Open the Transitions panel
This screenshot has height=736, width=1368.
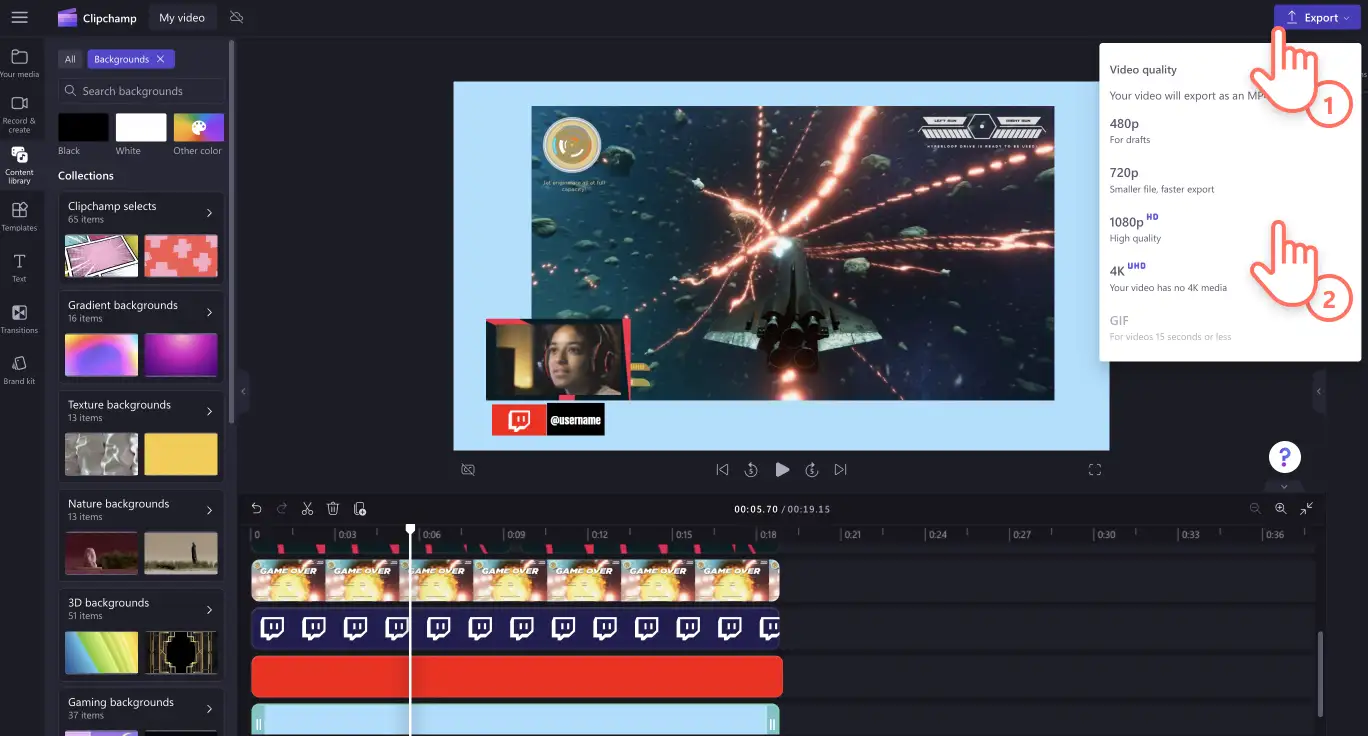tap(19, 318)
